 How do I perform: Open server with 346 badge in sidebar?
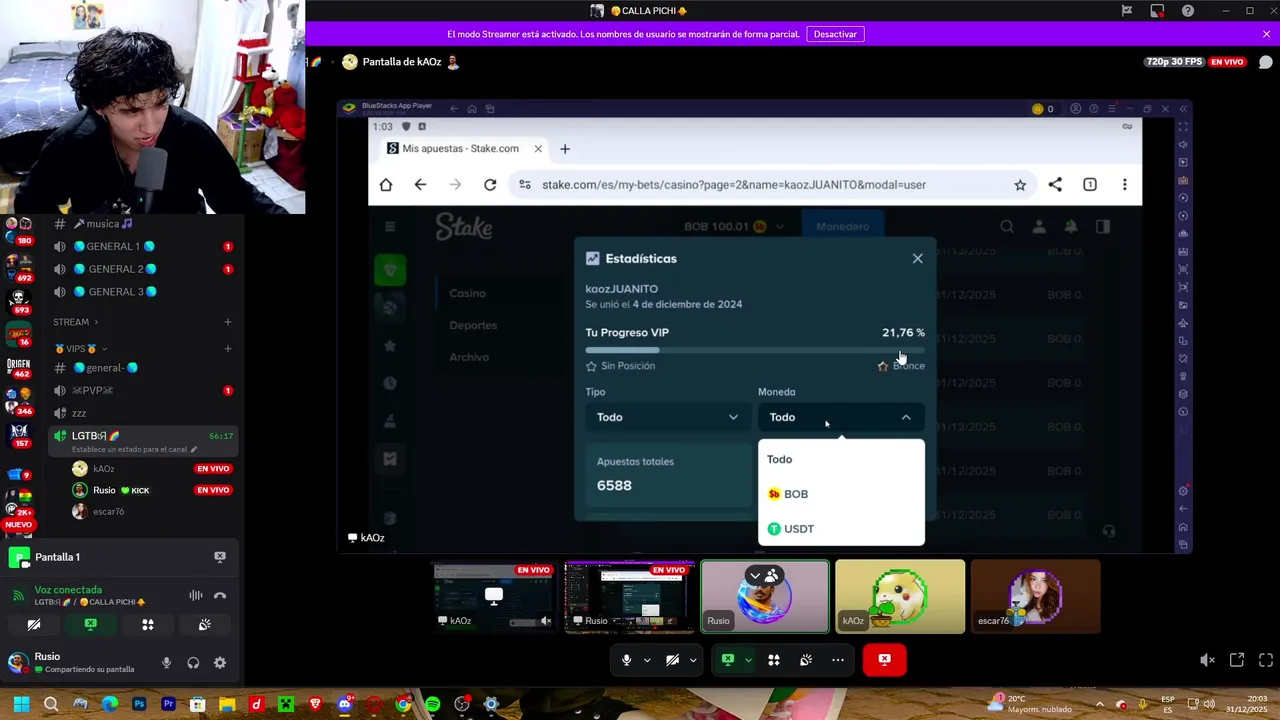pyautogui.click(x=18, y=400)
